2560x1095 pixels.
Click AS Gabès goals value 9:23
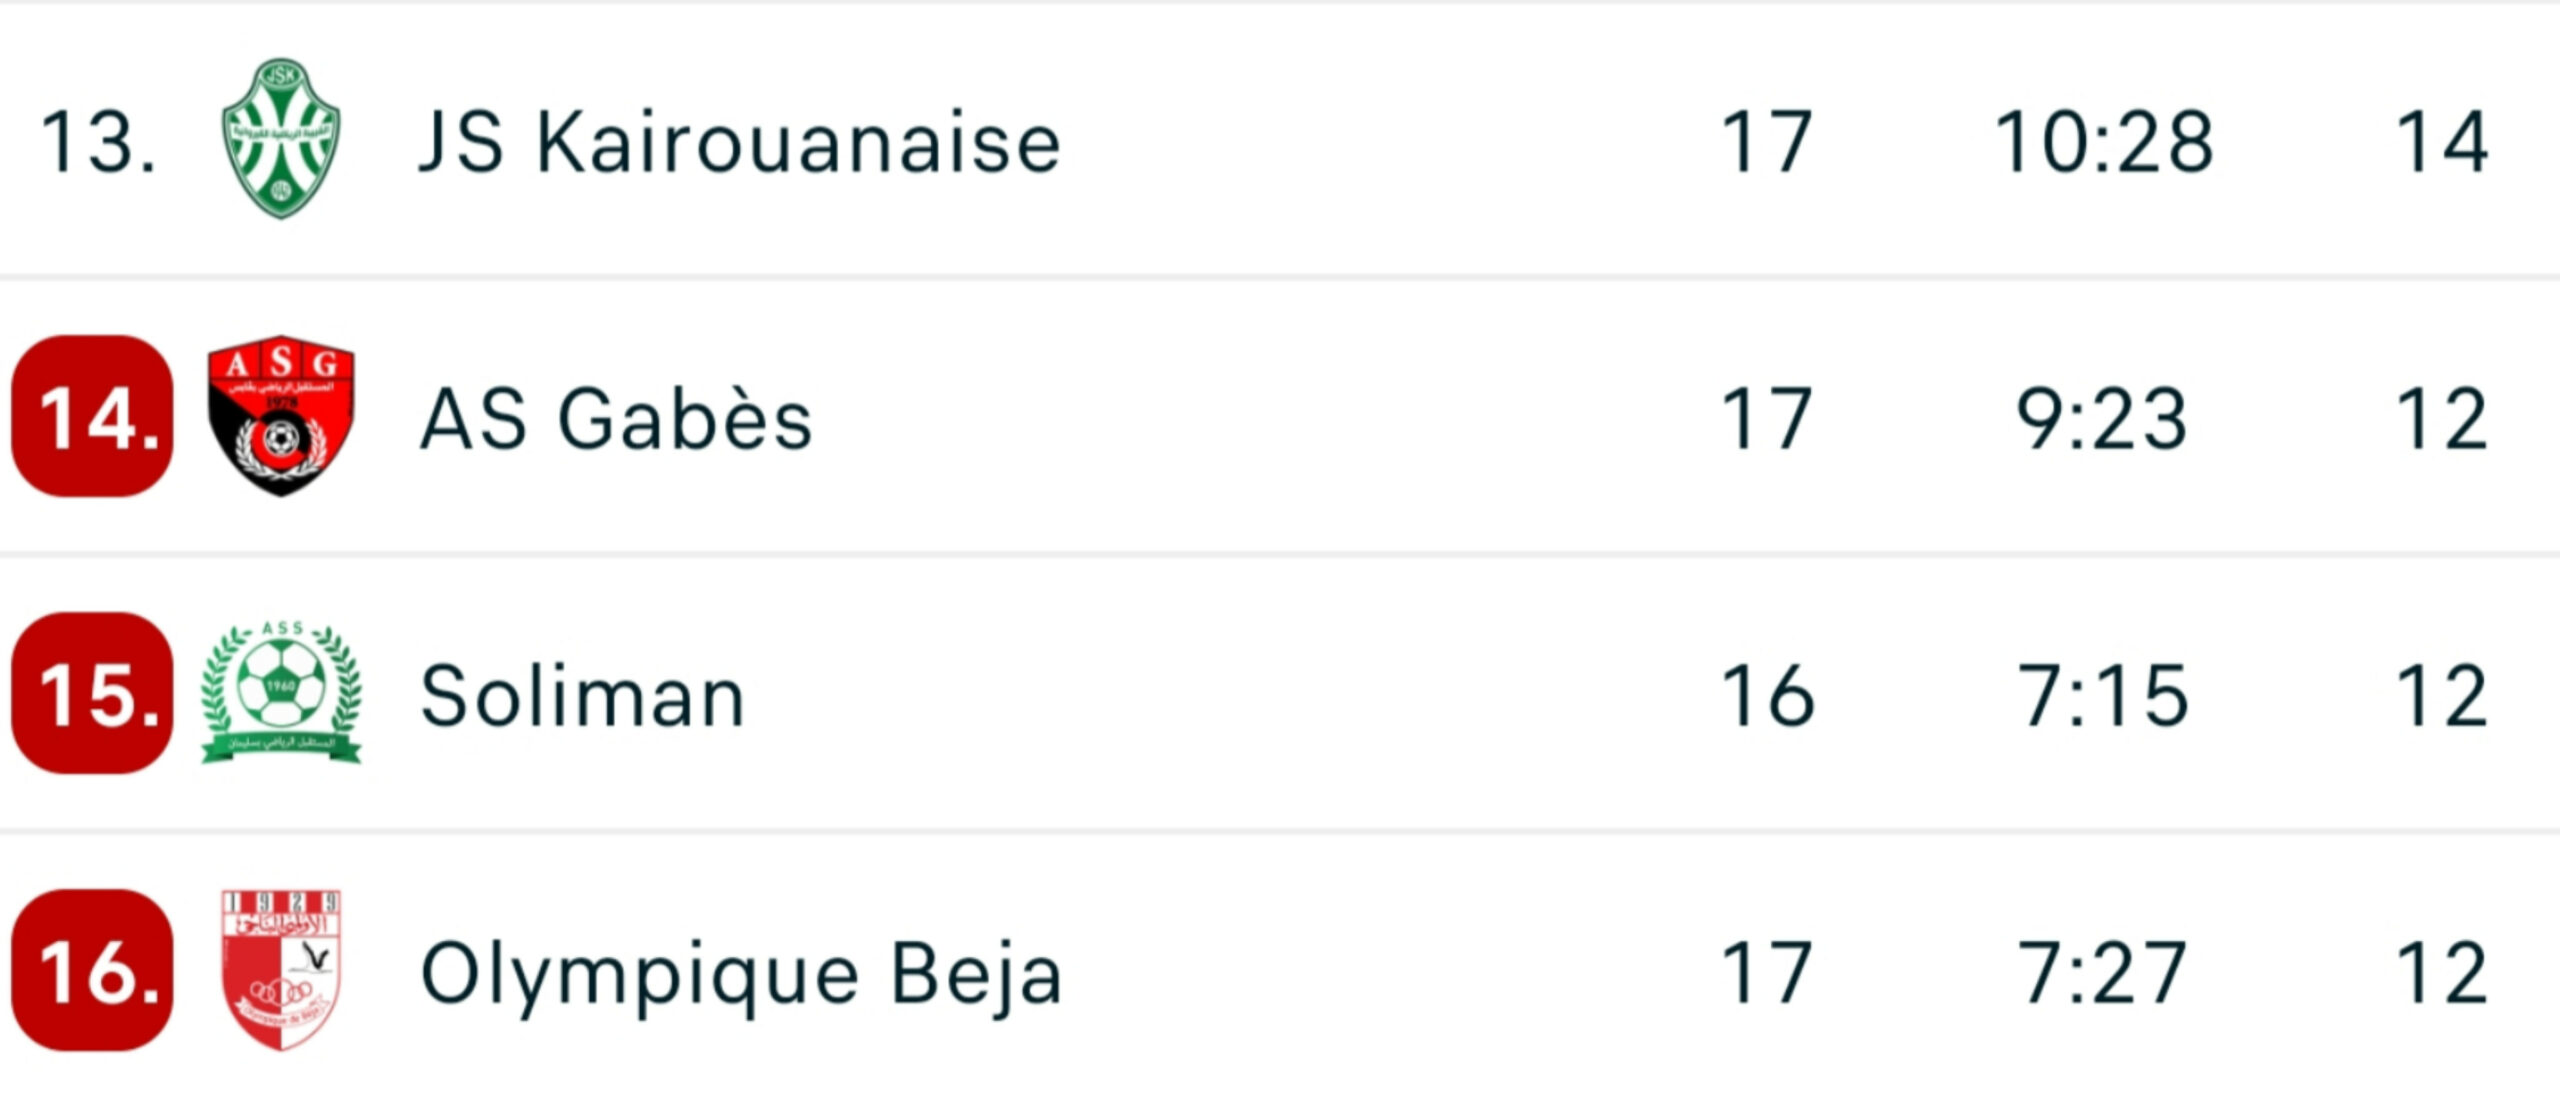[x=2102, y=419]
